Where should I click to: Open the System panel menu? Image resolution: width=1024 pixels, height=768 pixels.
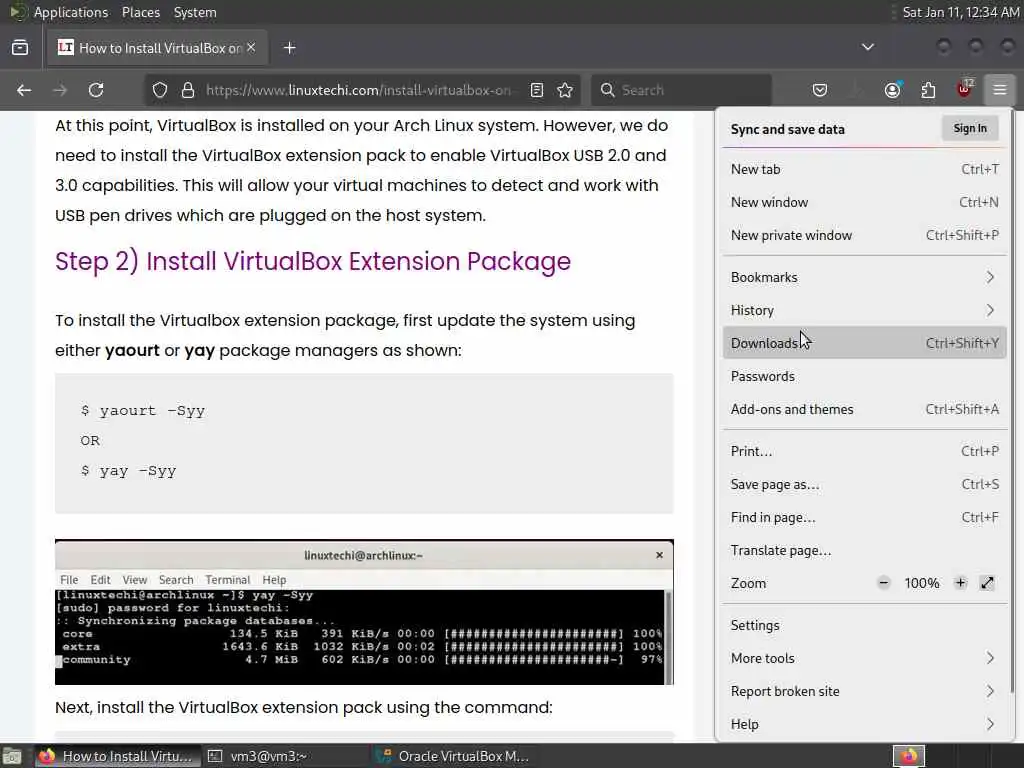coord(195,12)
